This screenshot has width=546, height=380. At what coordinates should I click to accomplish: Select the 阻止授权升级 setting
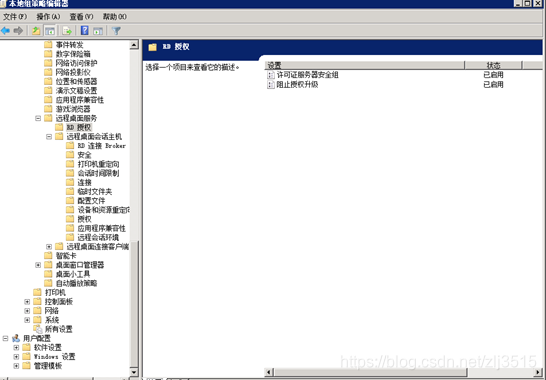point(297,85)
